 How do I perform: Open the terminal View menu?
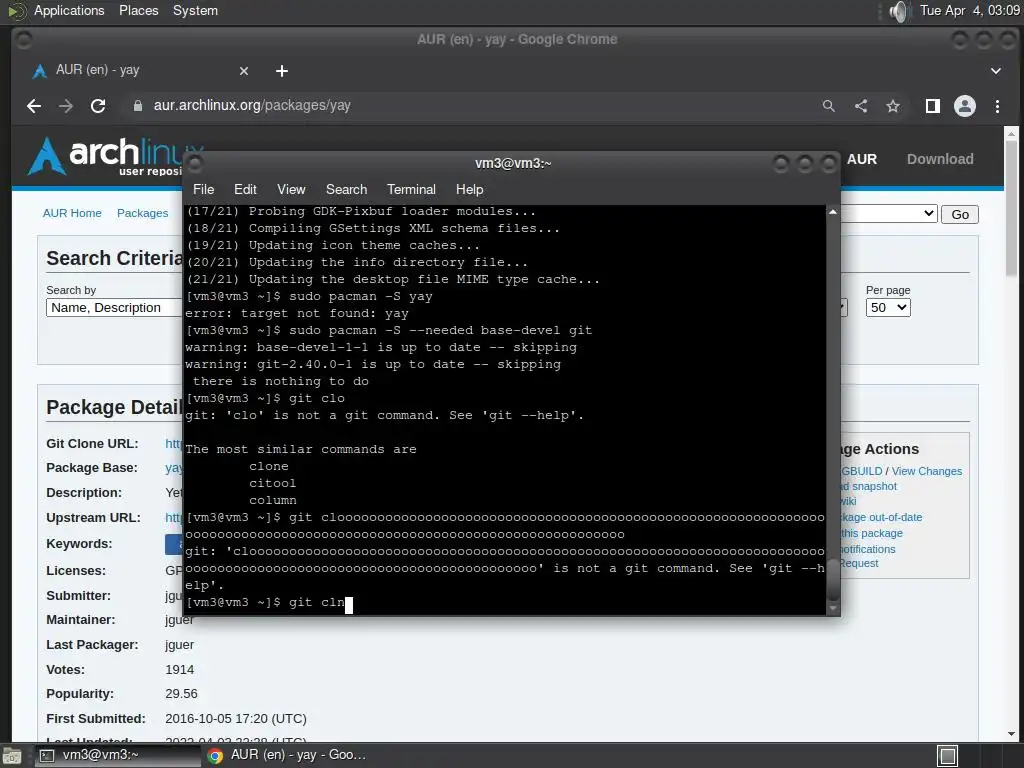tap(291, 189)
